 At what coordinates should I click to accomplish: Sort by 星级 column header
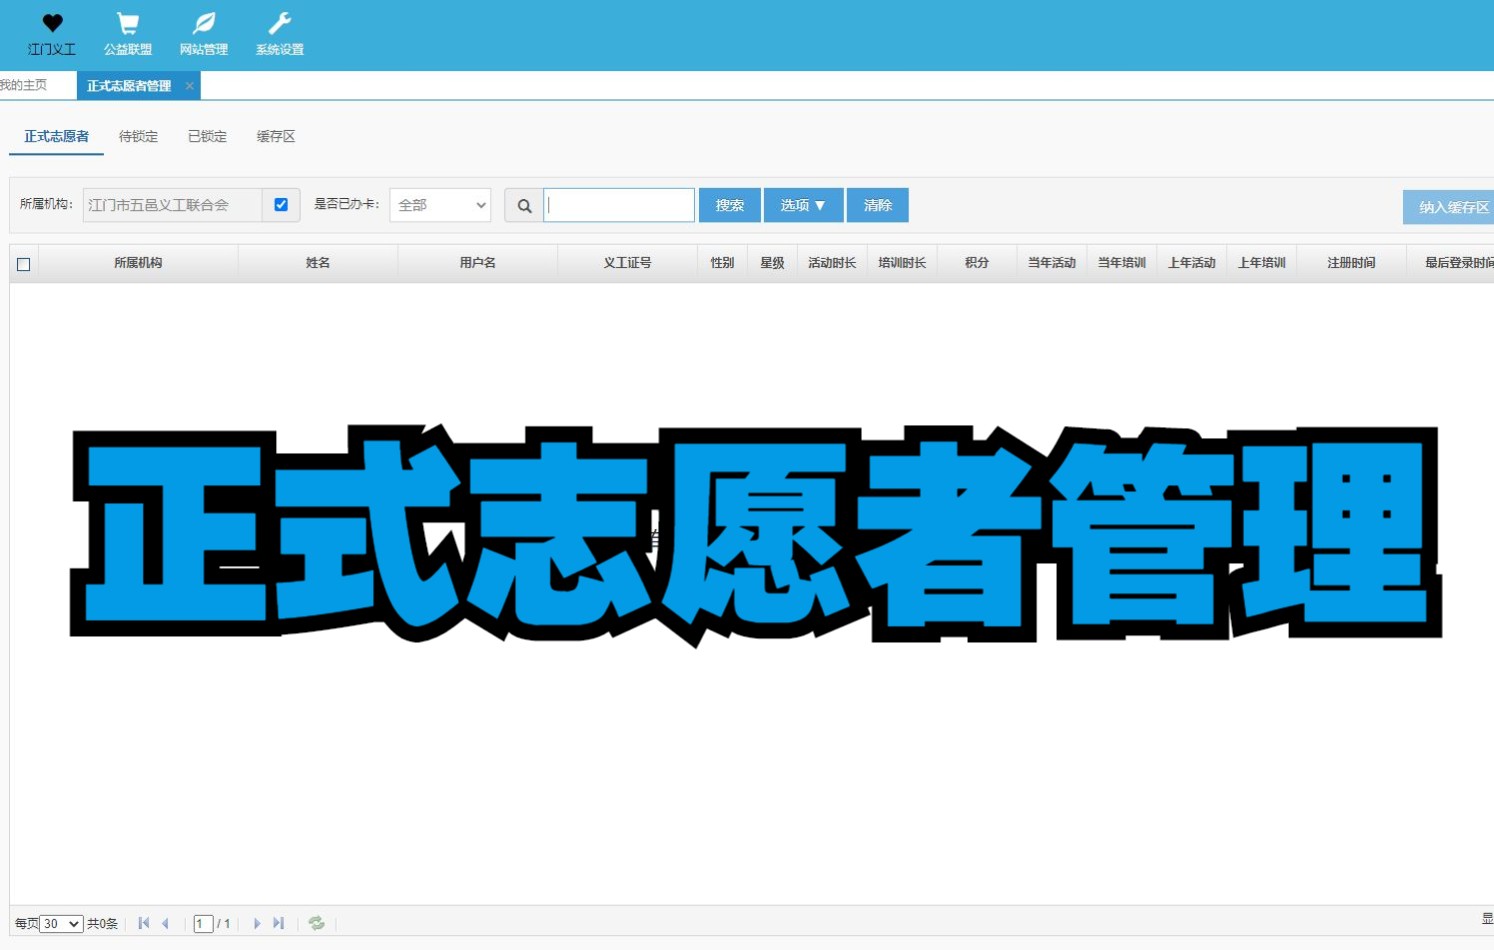tap(772, 263)
